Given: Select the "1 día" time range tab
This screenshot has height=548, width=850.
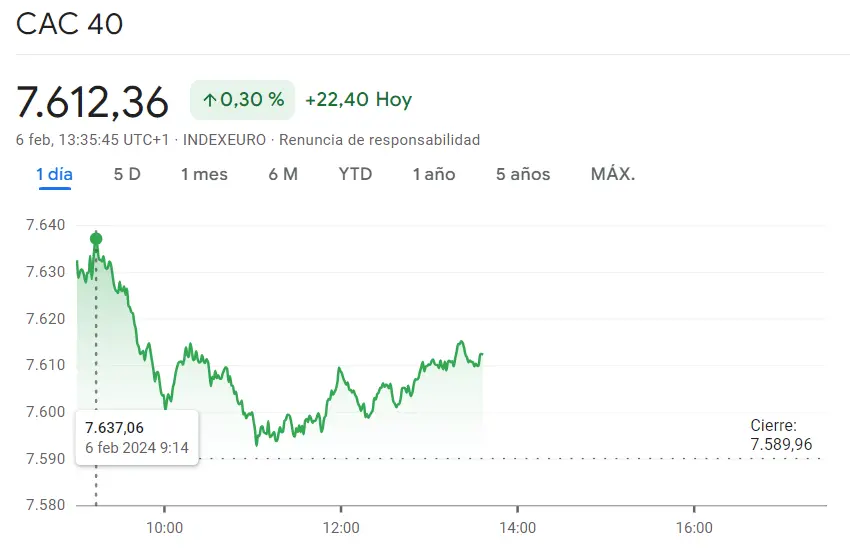Looking at the screenshot, I should [54, 174].
